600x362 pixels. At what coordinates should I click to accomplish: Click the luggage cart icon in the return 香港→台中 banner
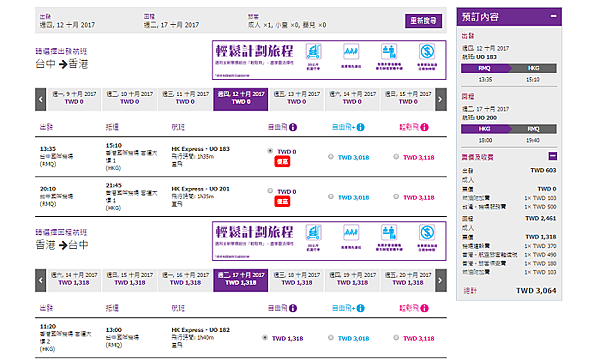pyautogui.click(x=313, y=233)
